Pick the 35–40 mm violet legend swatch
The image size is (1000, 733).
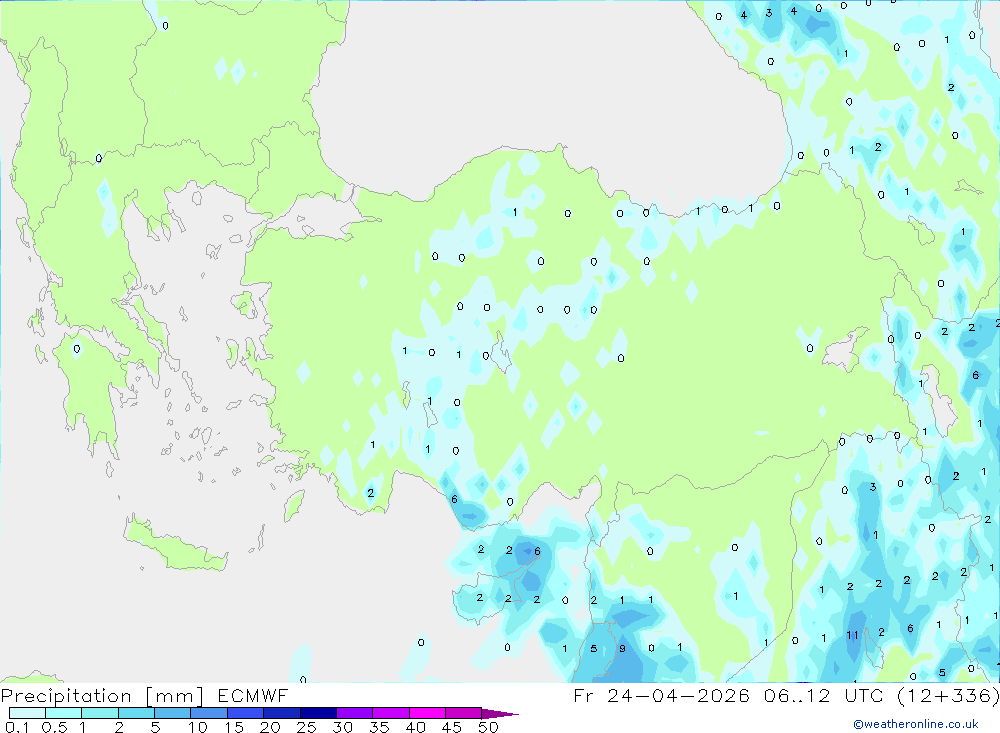(391, 713)
